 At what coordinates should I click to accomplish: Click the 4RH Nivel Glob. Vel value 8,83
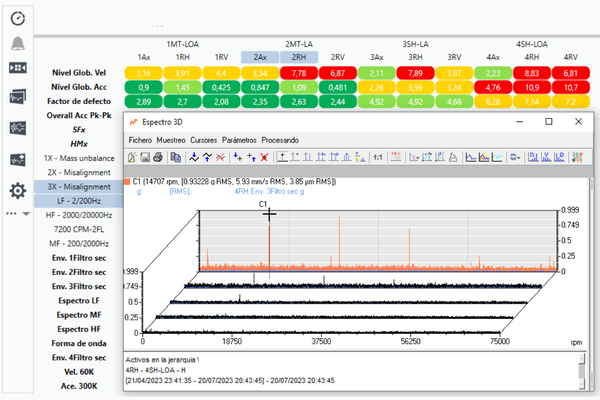[x=531, y=73]
